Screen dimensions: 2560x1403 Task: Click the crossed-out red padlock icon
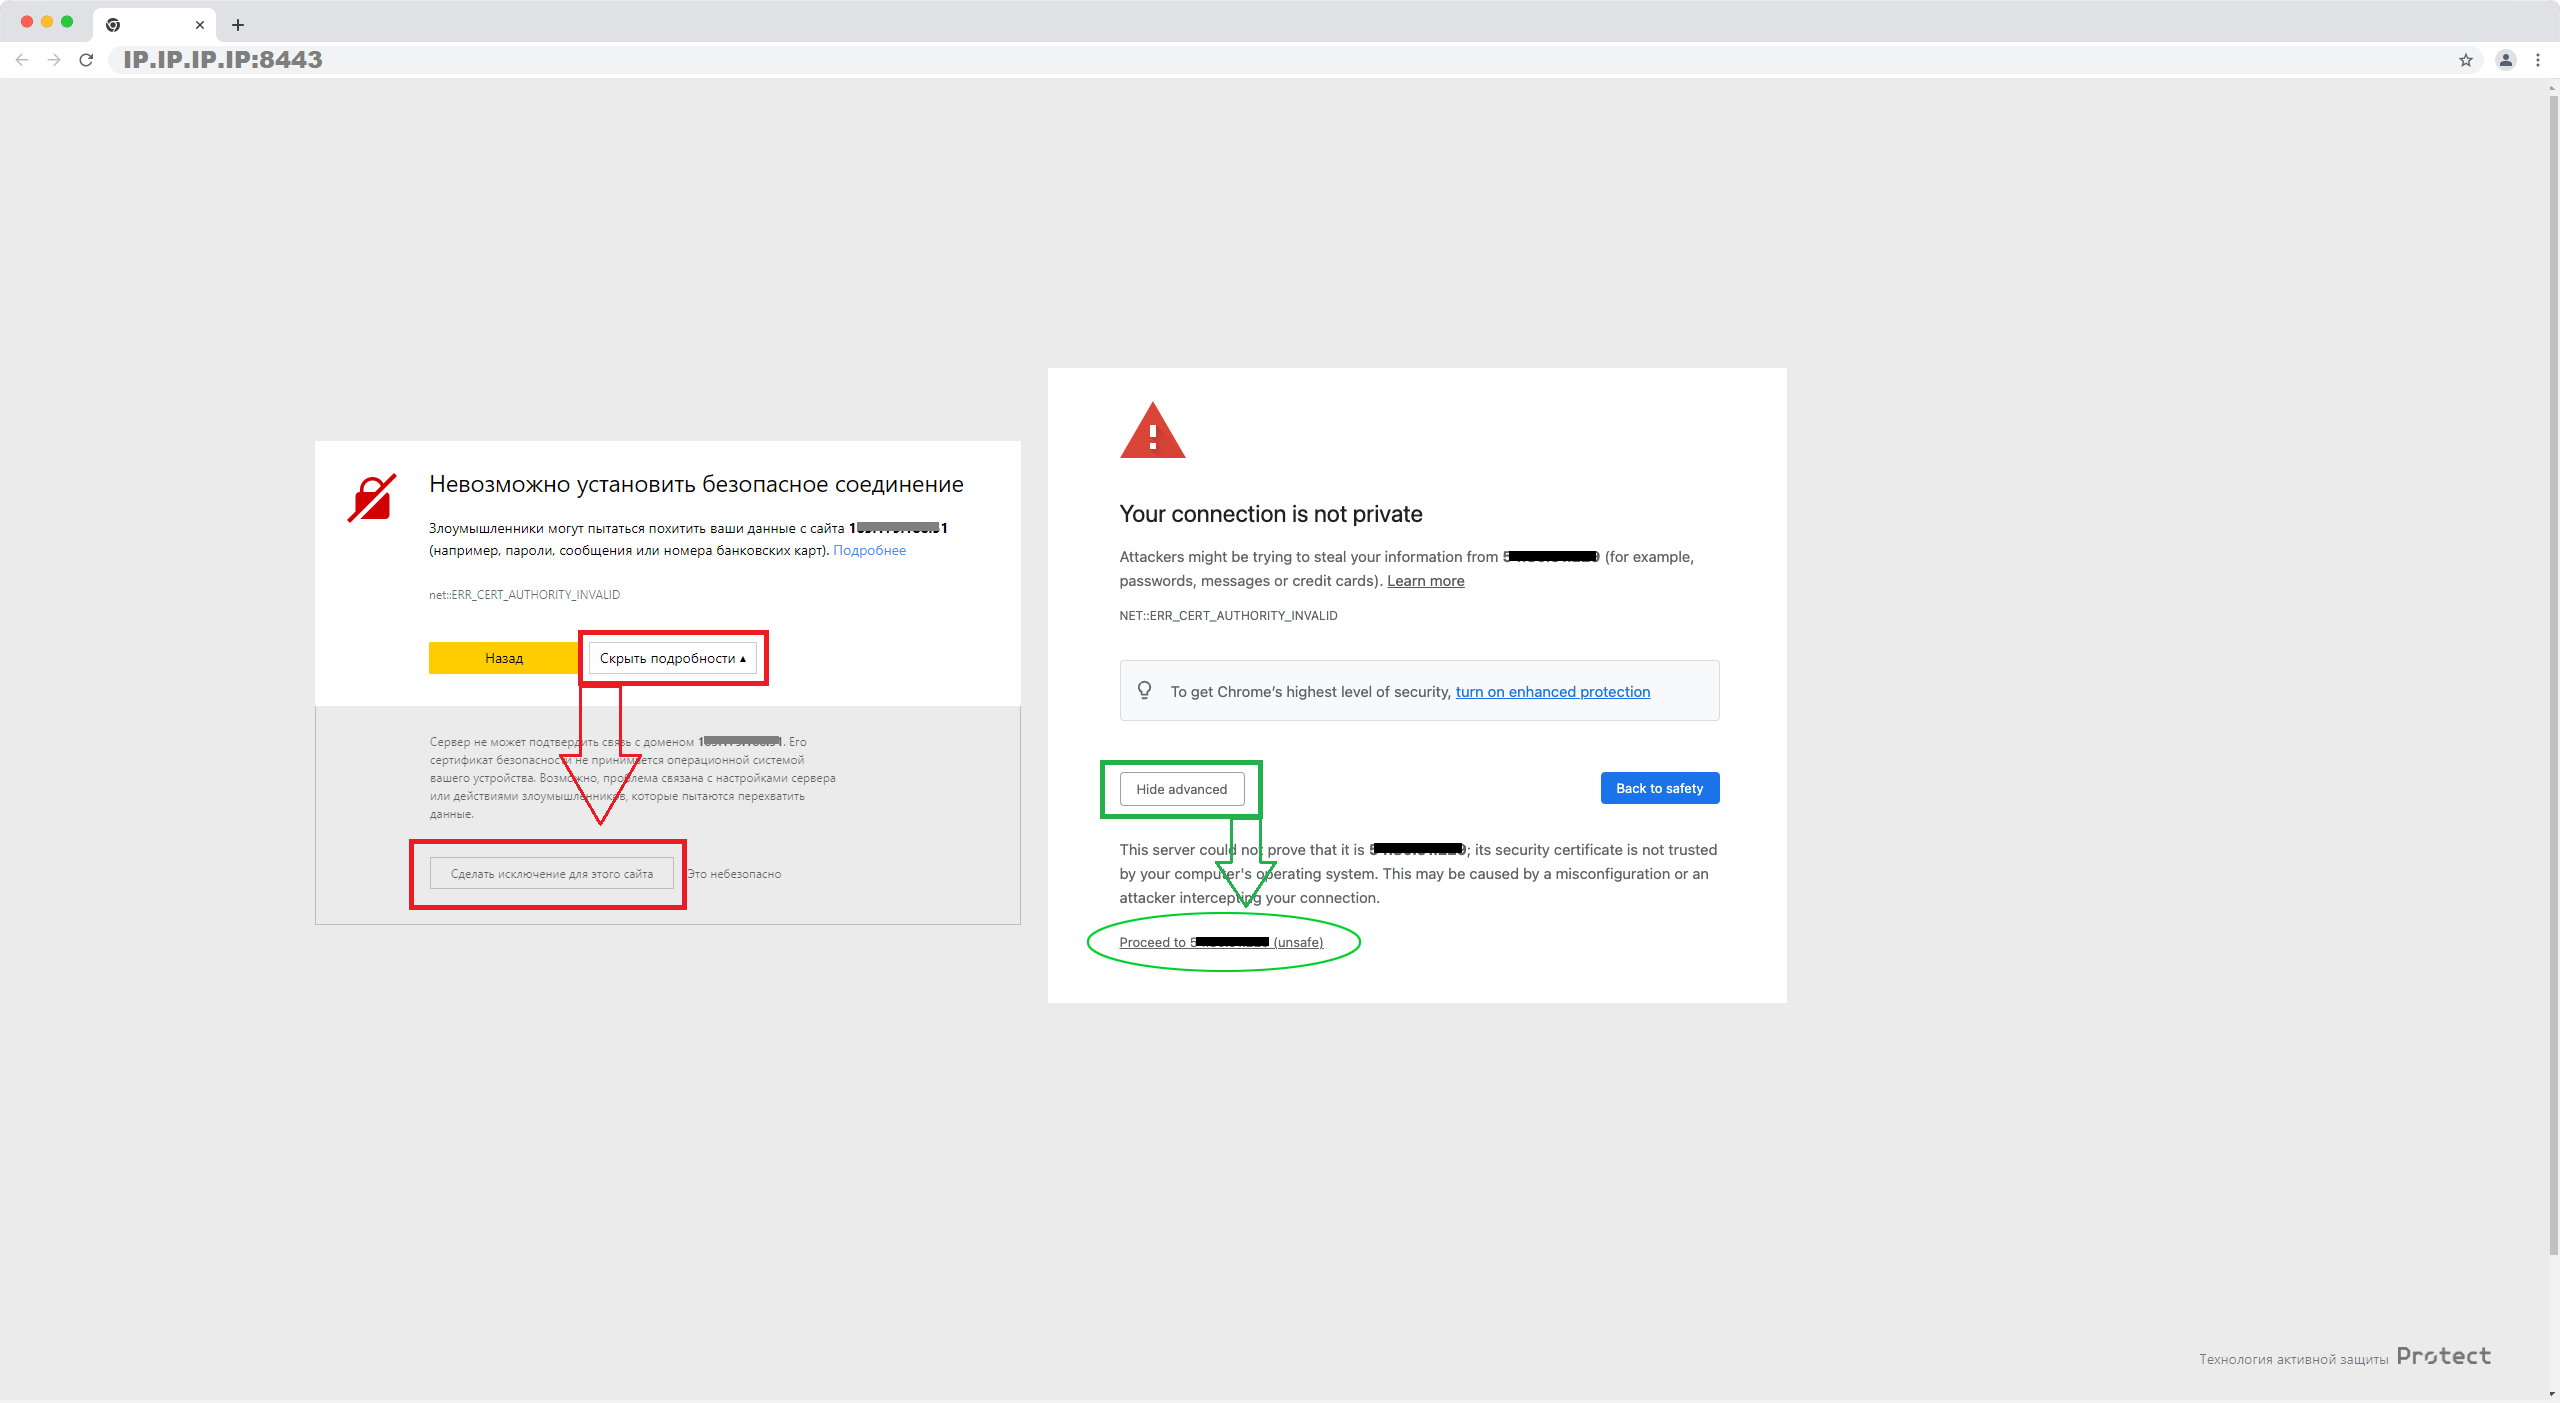tap(372, 497)
